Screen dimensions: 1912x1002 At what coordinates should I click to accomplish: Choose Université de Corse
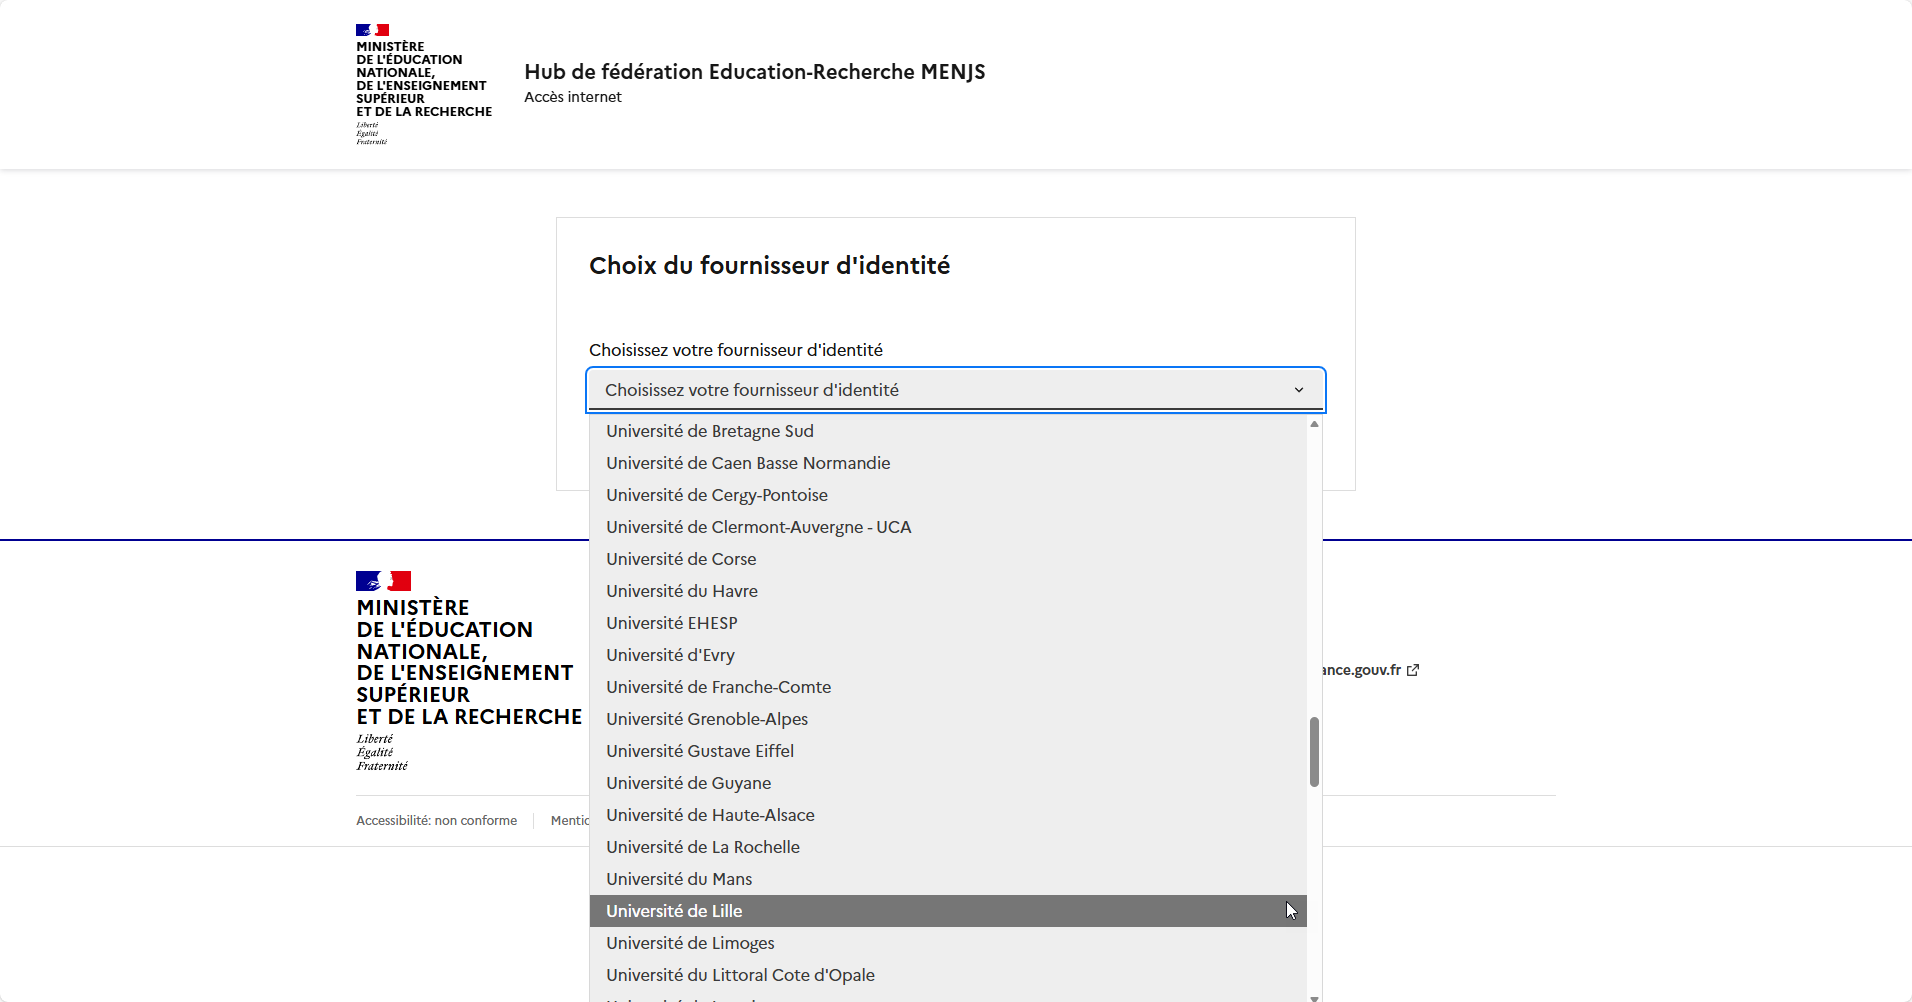948,559
